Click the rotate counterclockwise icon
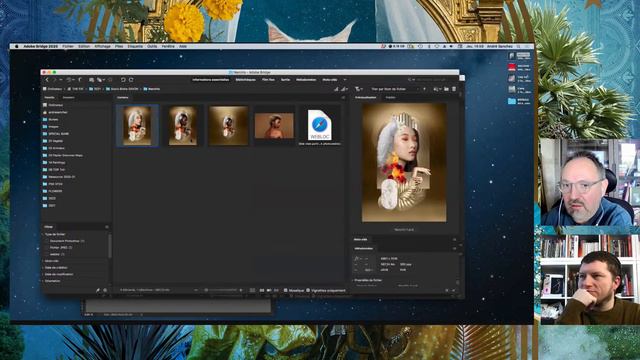 coord(123,80)
